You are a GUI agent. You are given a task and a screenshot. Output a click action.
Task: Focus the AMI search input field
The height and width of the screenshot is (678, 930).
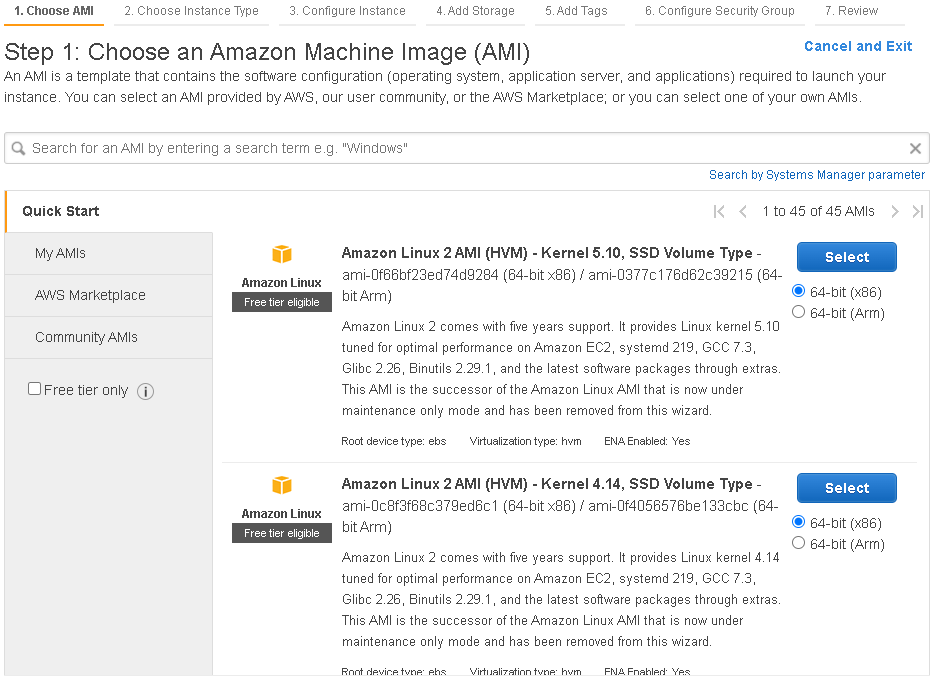(x=467, y=148)
